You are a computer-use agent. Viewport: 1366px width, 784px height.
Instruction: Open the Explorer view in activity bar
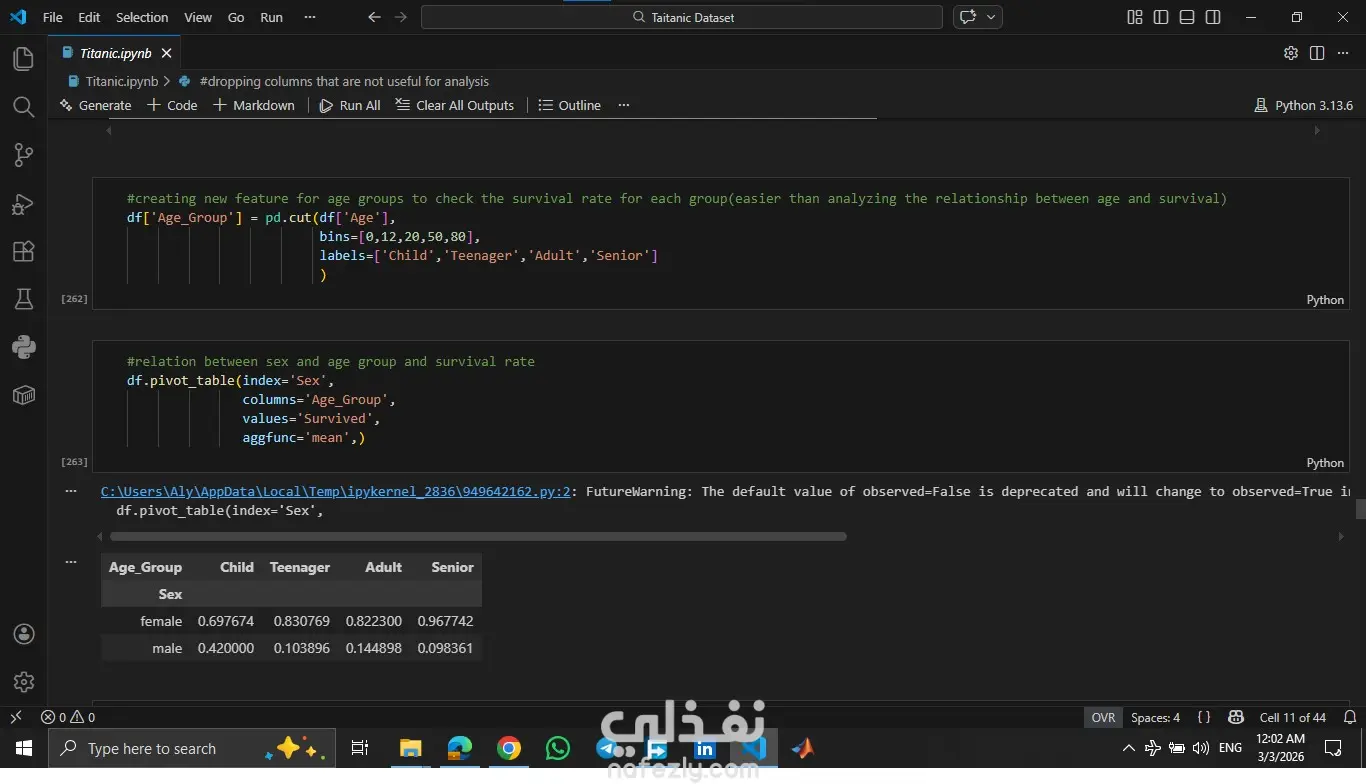[x=23, y=60]
